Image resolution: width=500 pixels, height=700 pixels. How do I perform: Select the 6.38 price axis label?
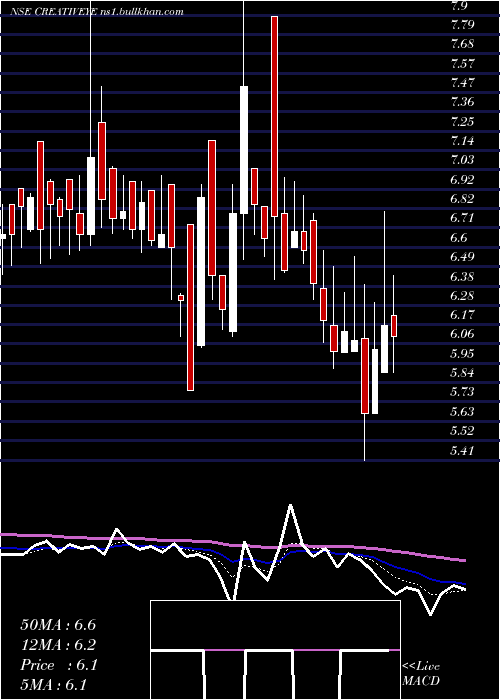(462, 276)
